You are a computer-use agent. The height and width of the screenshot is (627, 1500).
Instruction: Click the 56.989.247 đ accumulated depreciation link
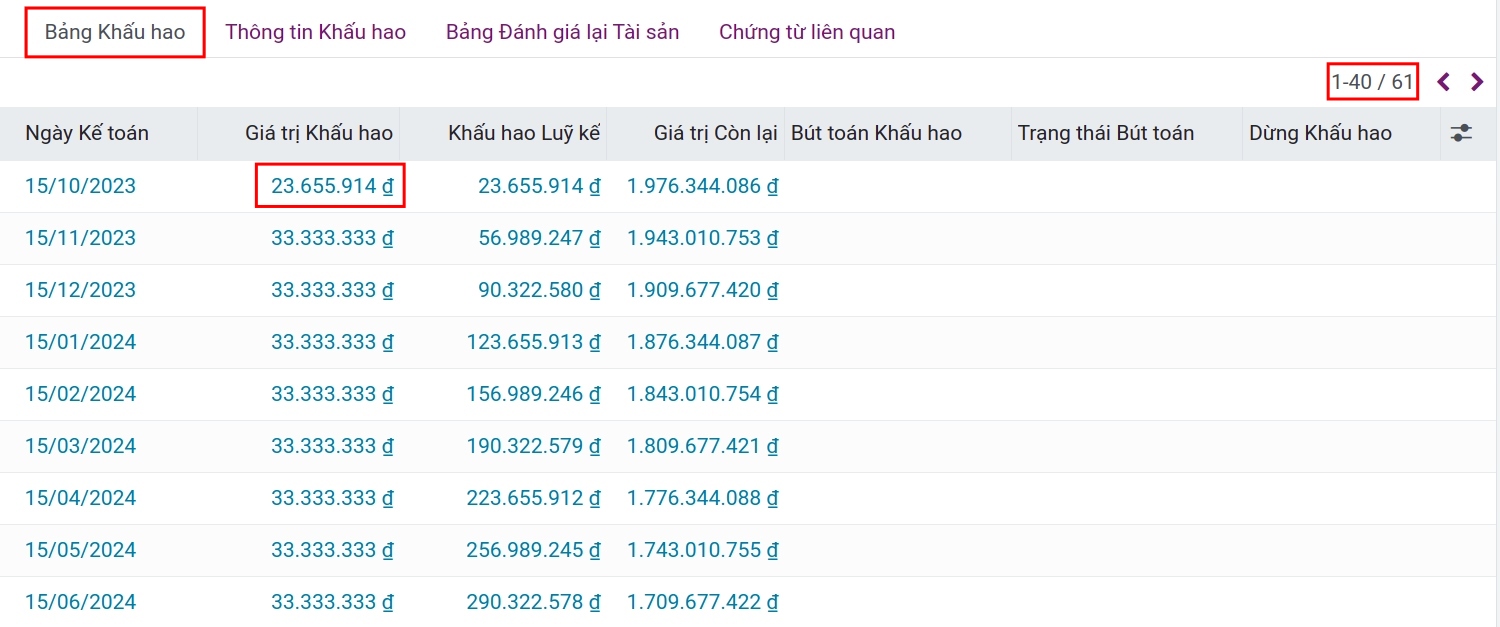(x=531, y=237)
